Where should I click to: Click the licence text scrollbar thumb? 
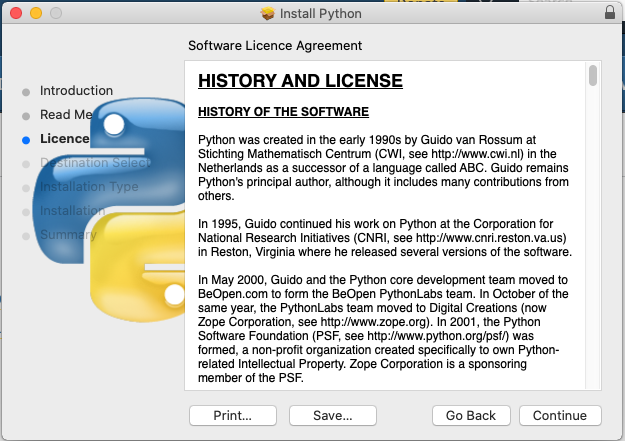[593, 75]
